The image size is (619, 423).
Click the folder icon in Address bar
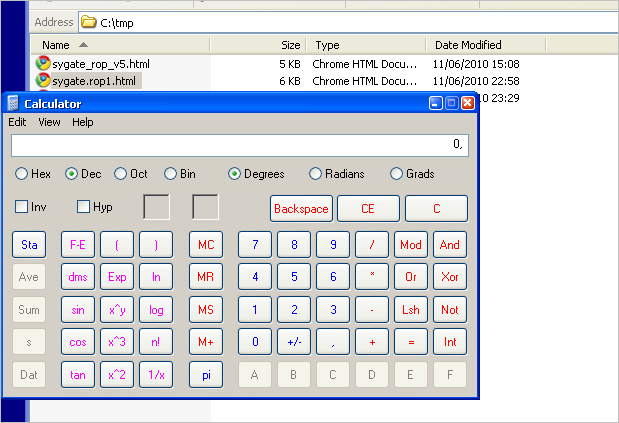coord(89,21)
